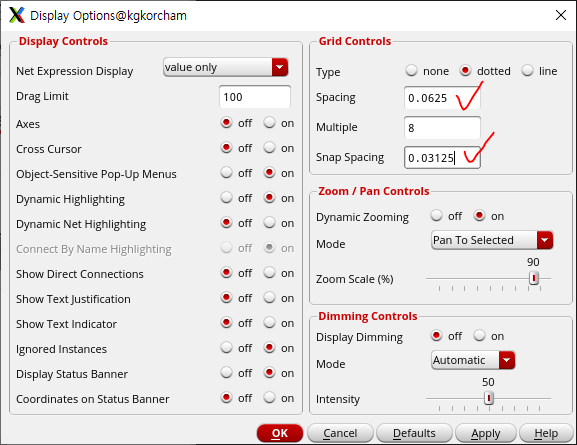Select Display Dimming off radio
The height and width of the screenshot is (445, 577).
[x=436, y=335]
